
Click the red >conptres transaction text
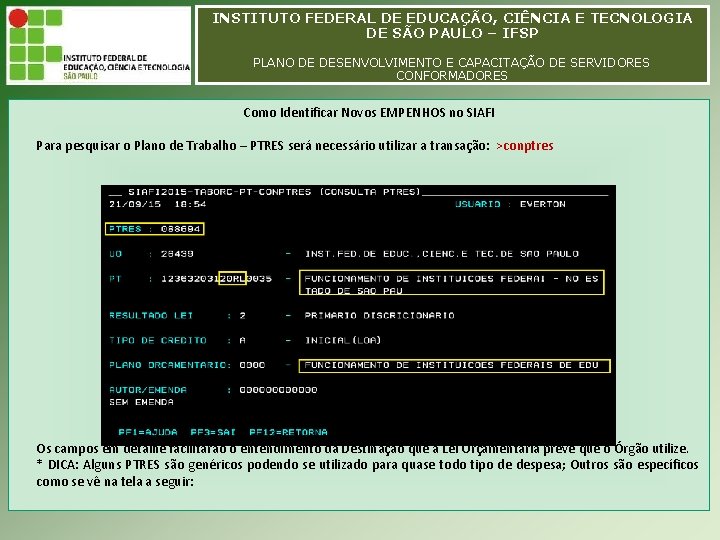click(x=525, y=146)
